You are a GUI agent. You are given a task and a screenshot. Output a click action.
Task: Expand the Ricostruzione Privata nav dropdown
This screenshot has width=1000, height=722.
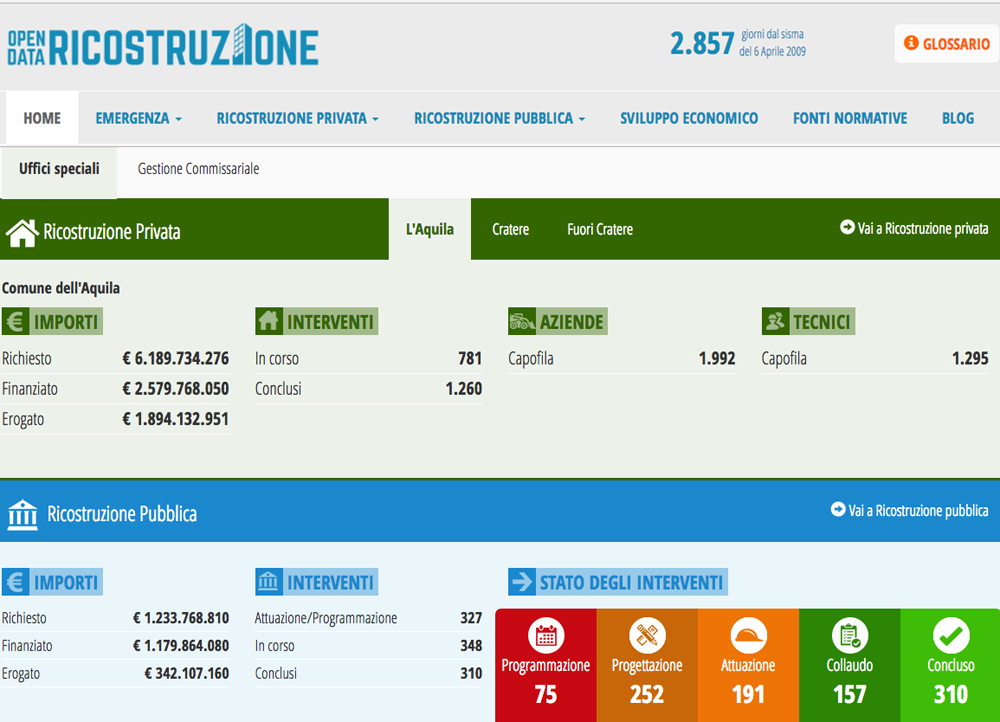(297, 118)
